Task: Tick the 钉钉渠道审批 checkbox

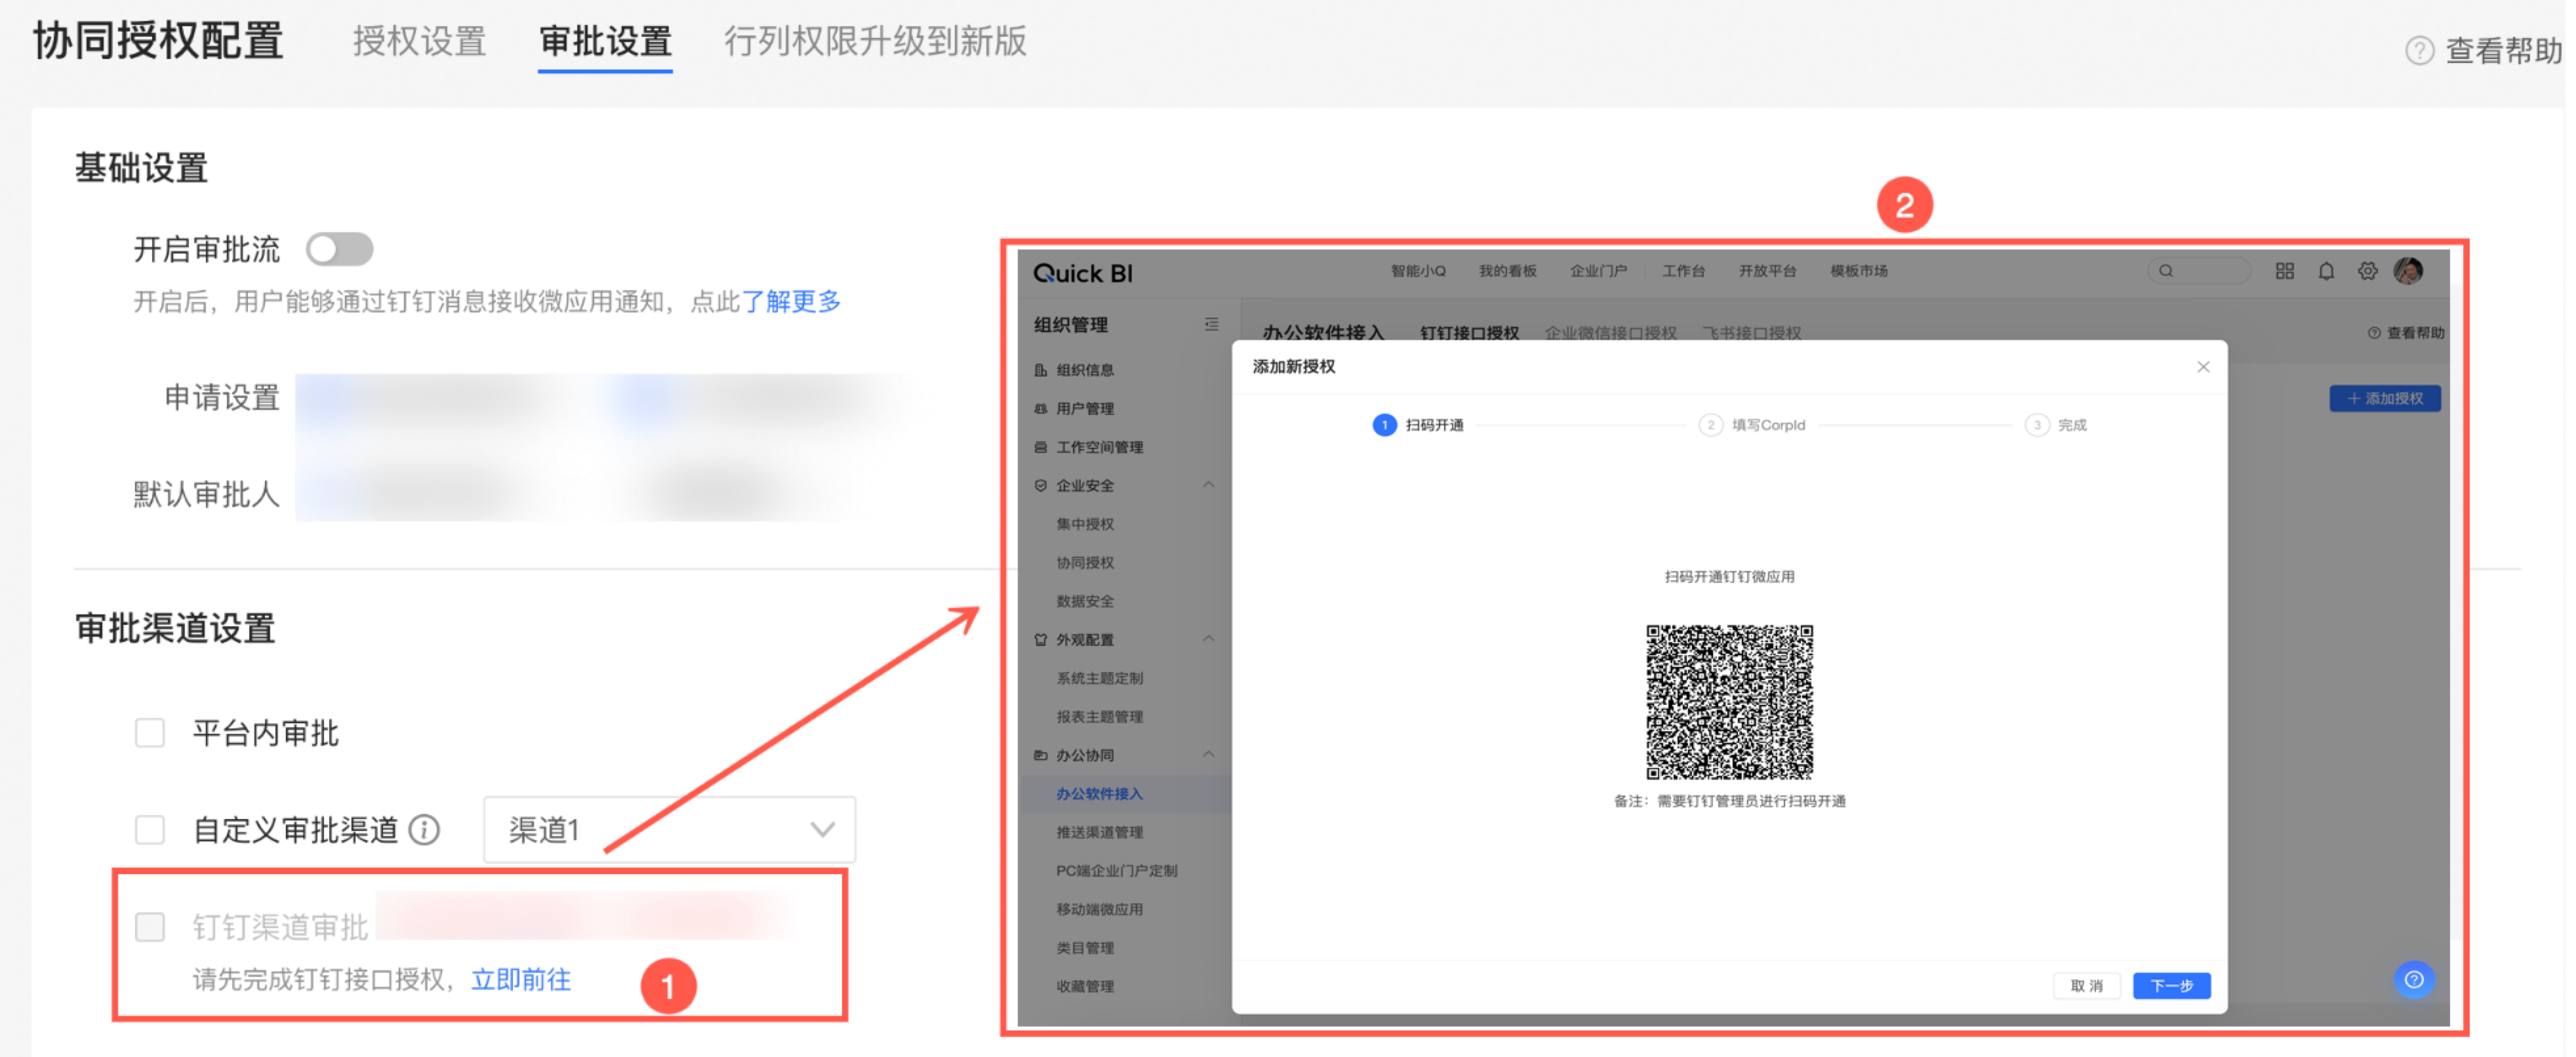Action: coord(150,926)
